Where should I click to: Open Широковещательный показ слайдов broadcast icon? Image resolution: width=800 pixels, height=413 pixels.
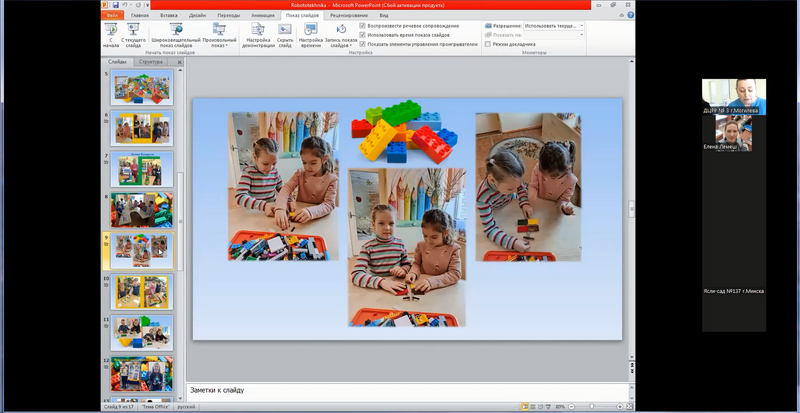[176, 35]
